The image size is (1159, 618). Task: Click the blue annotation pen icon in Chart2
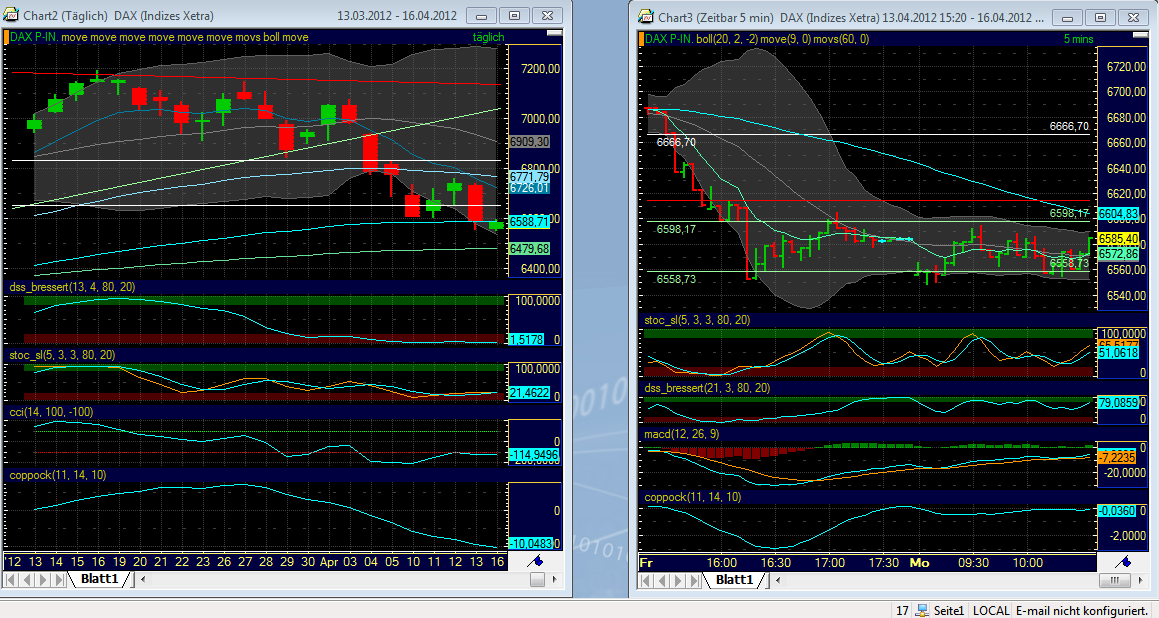(535, 562)
